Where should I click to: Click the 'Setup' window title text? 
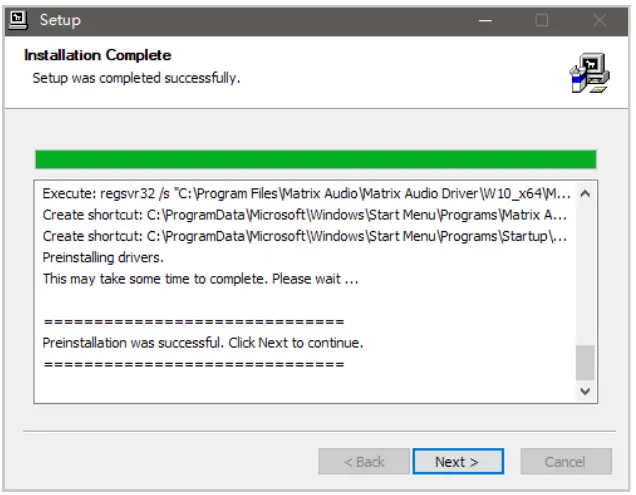pos(60,20)
